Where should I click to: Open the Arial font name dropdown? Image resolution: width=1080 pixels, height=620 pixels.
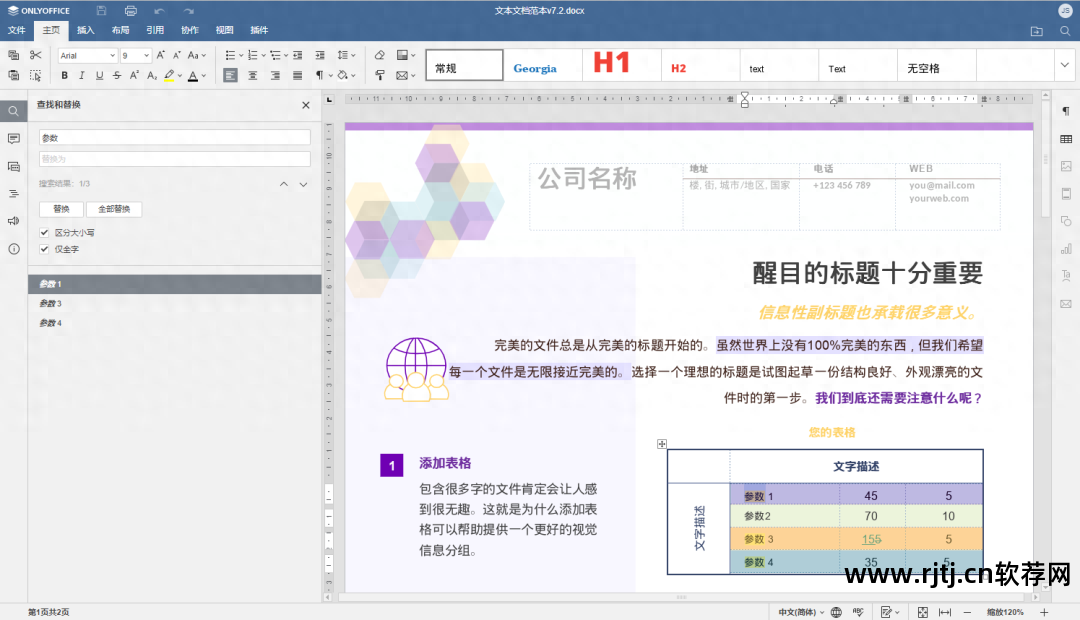[x=113, y=55]
